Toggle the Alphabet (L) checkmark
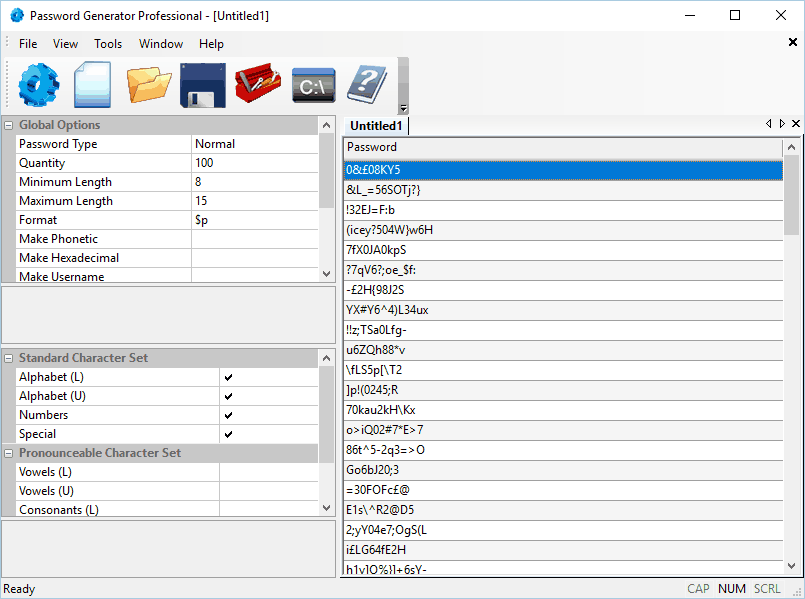The width and height of the screenshot is (805, 599). 228,377
